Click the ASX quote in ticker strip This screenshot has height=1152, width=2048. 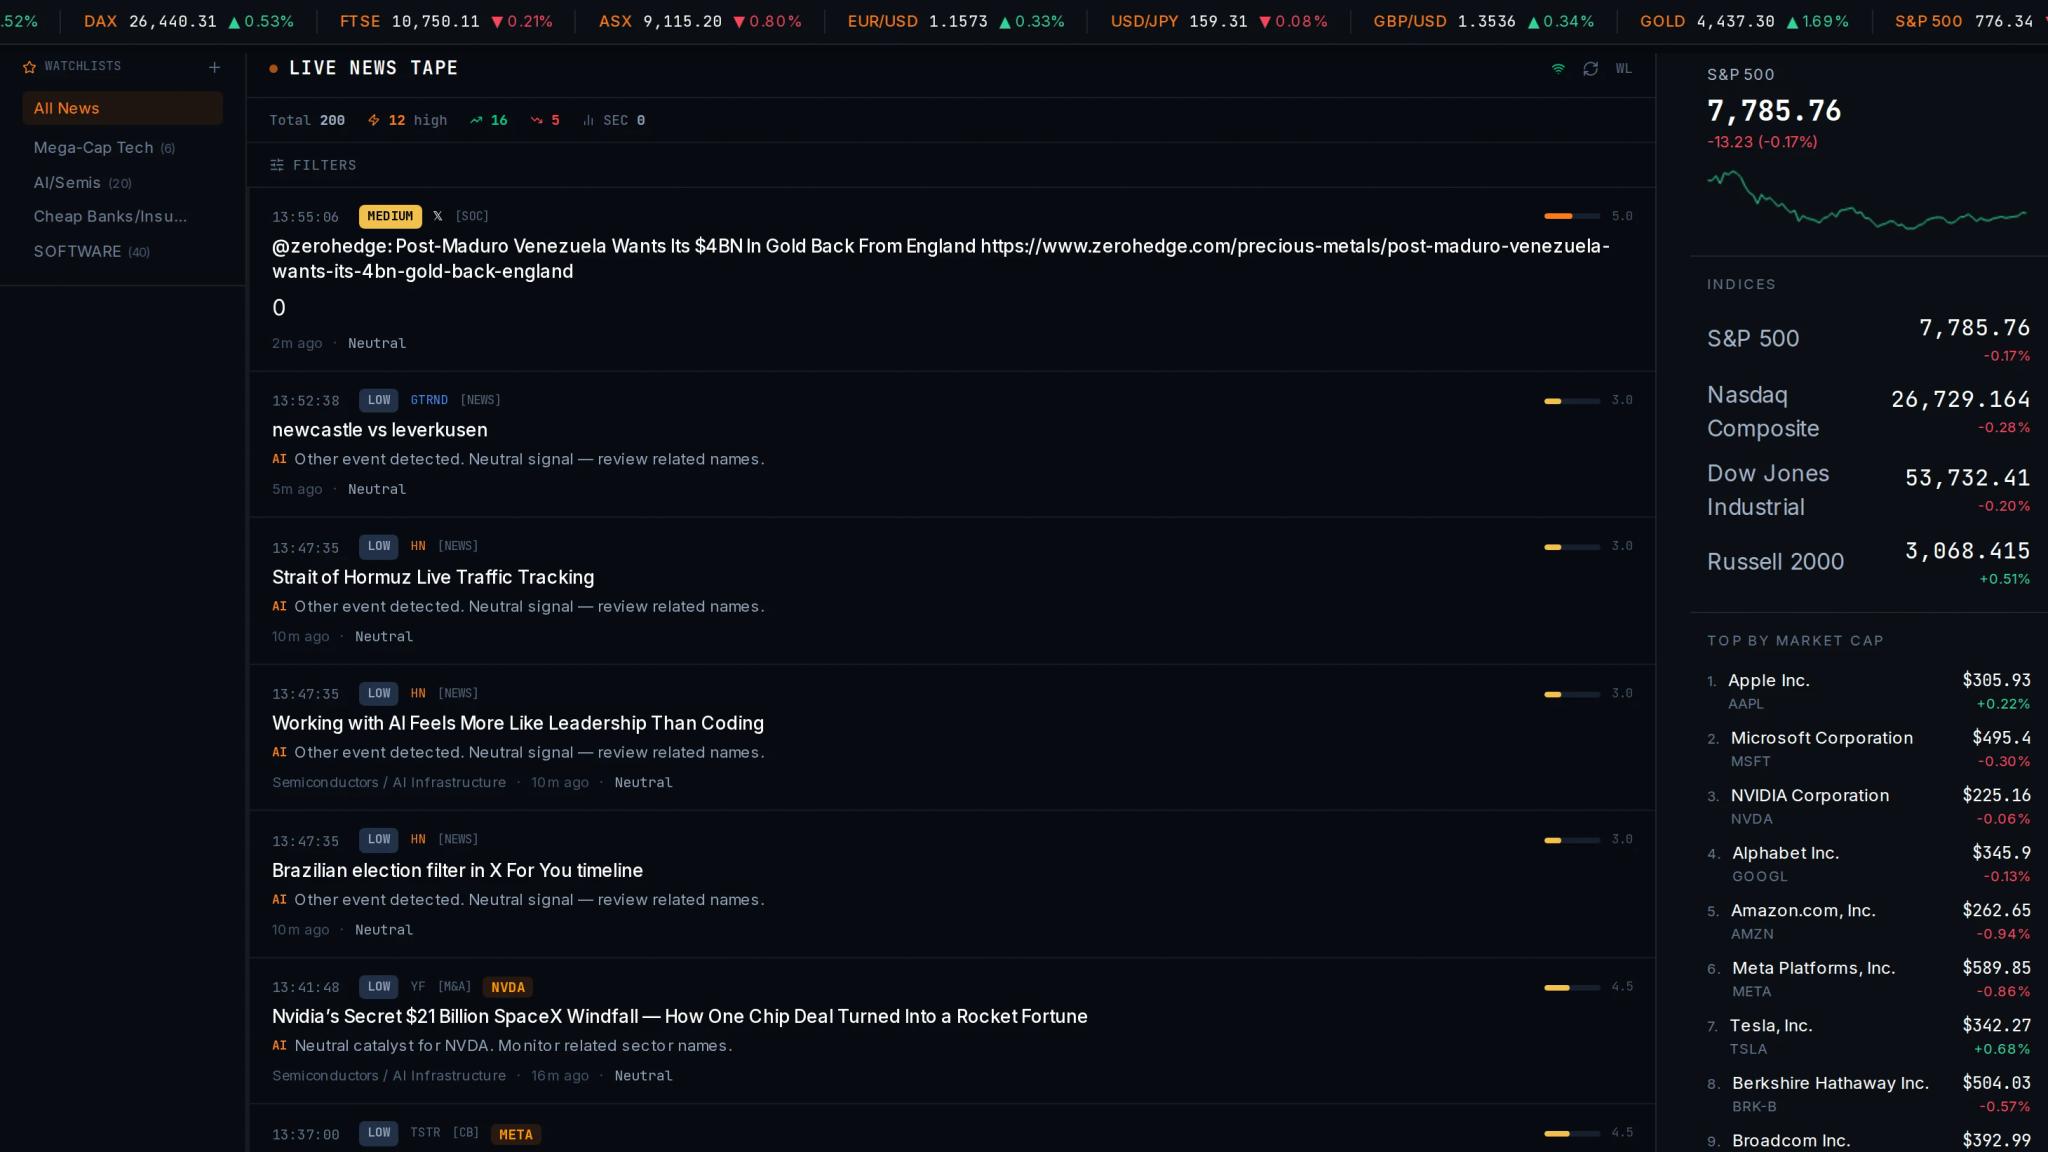coord(700,21)
